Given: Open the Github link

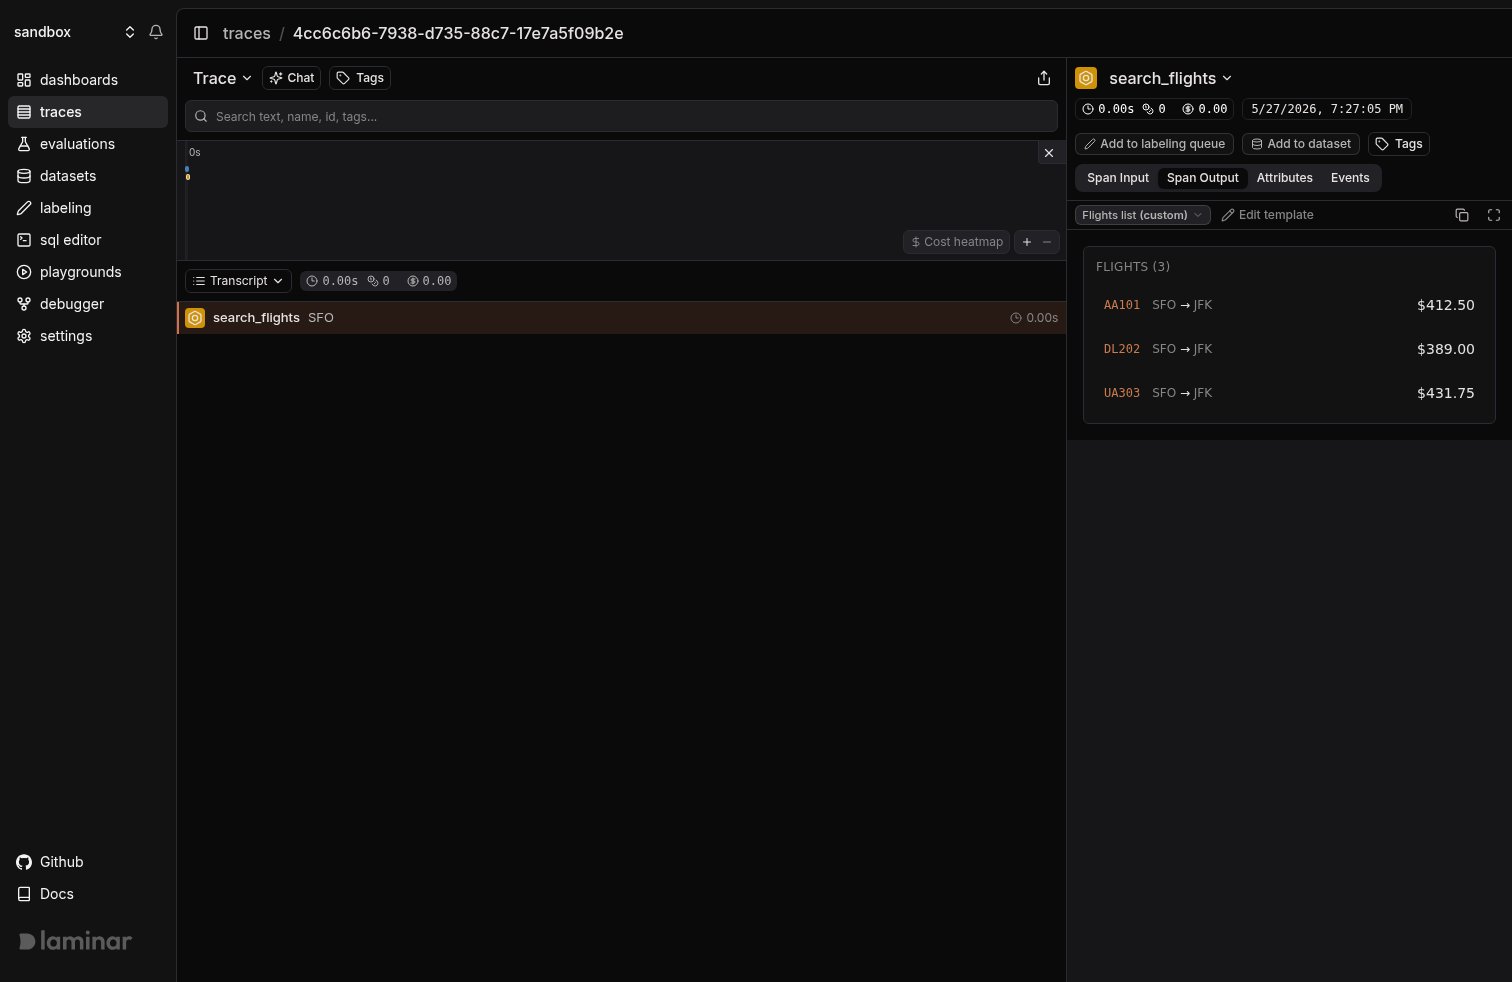Looking at the screenshot, I should (50, 862).
